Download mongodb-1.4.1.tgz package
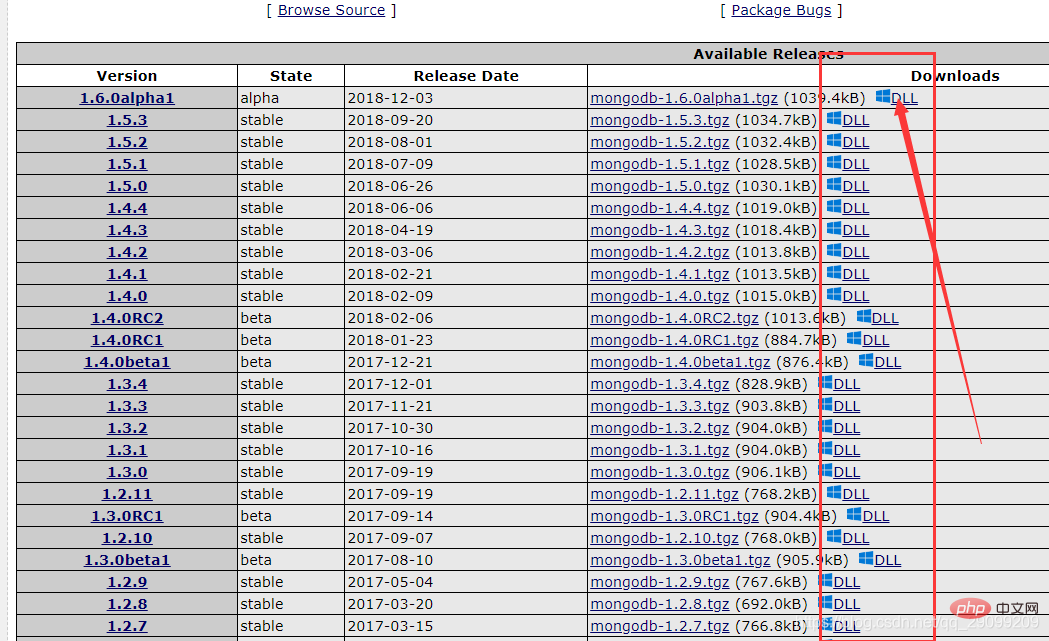This screenshot has height=641, width=1049. (x=660, y=274)
